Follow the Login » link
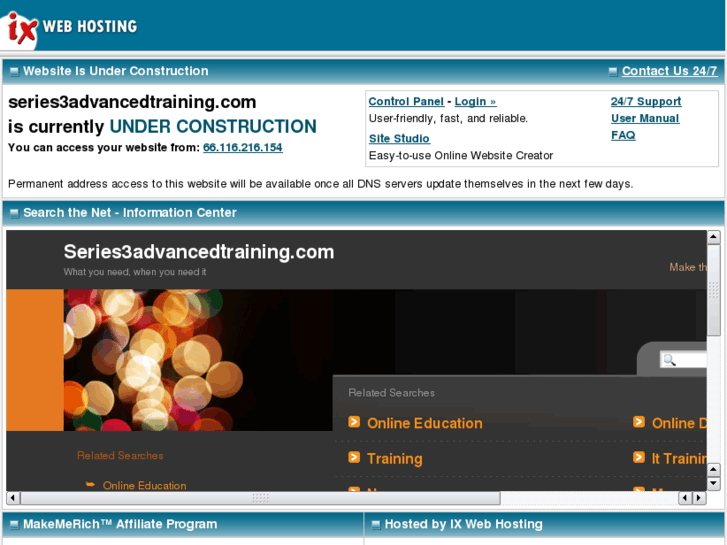This screenshot has width=727, height=545. 475,102
